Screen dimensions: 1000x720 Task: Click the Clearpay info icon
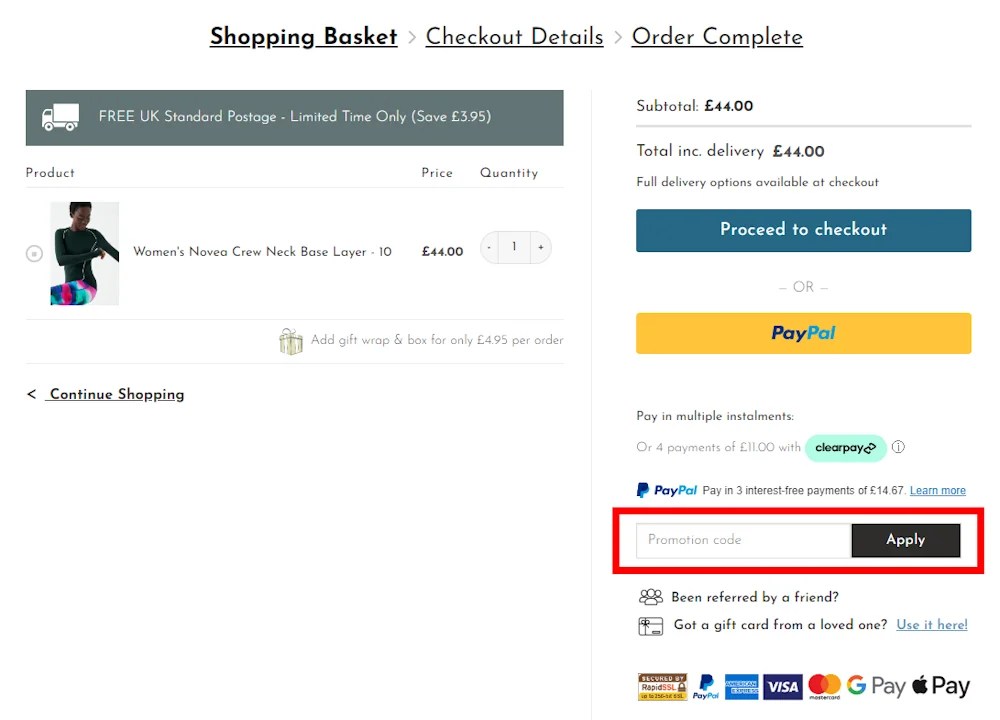point(897,447)
